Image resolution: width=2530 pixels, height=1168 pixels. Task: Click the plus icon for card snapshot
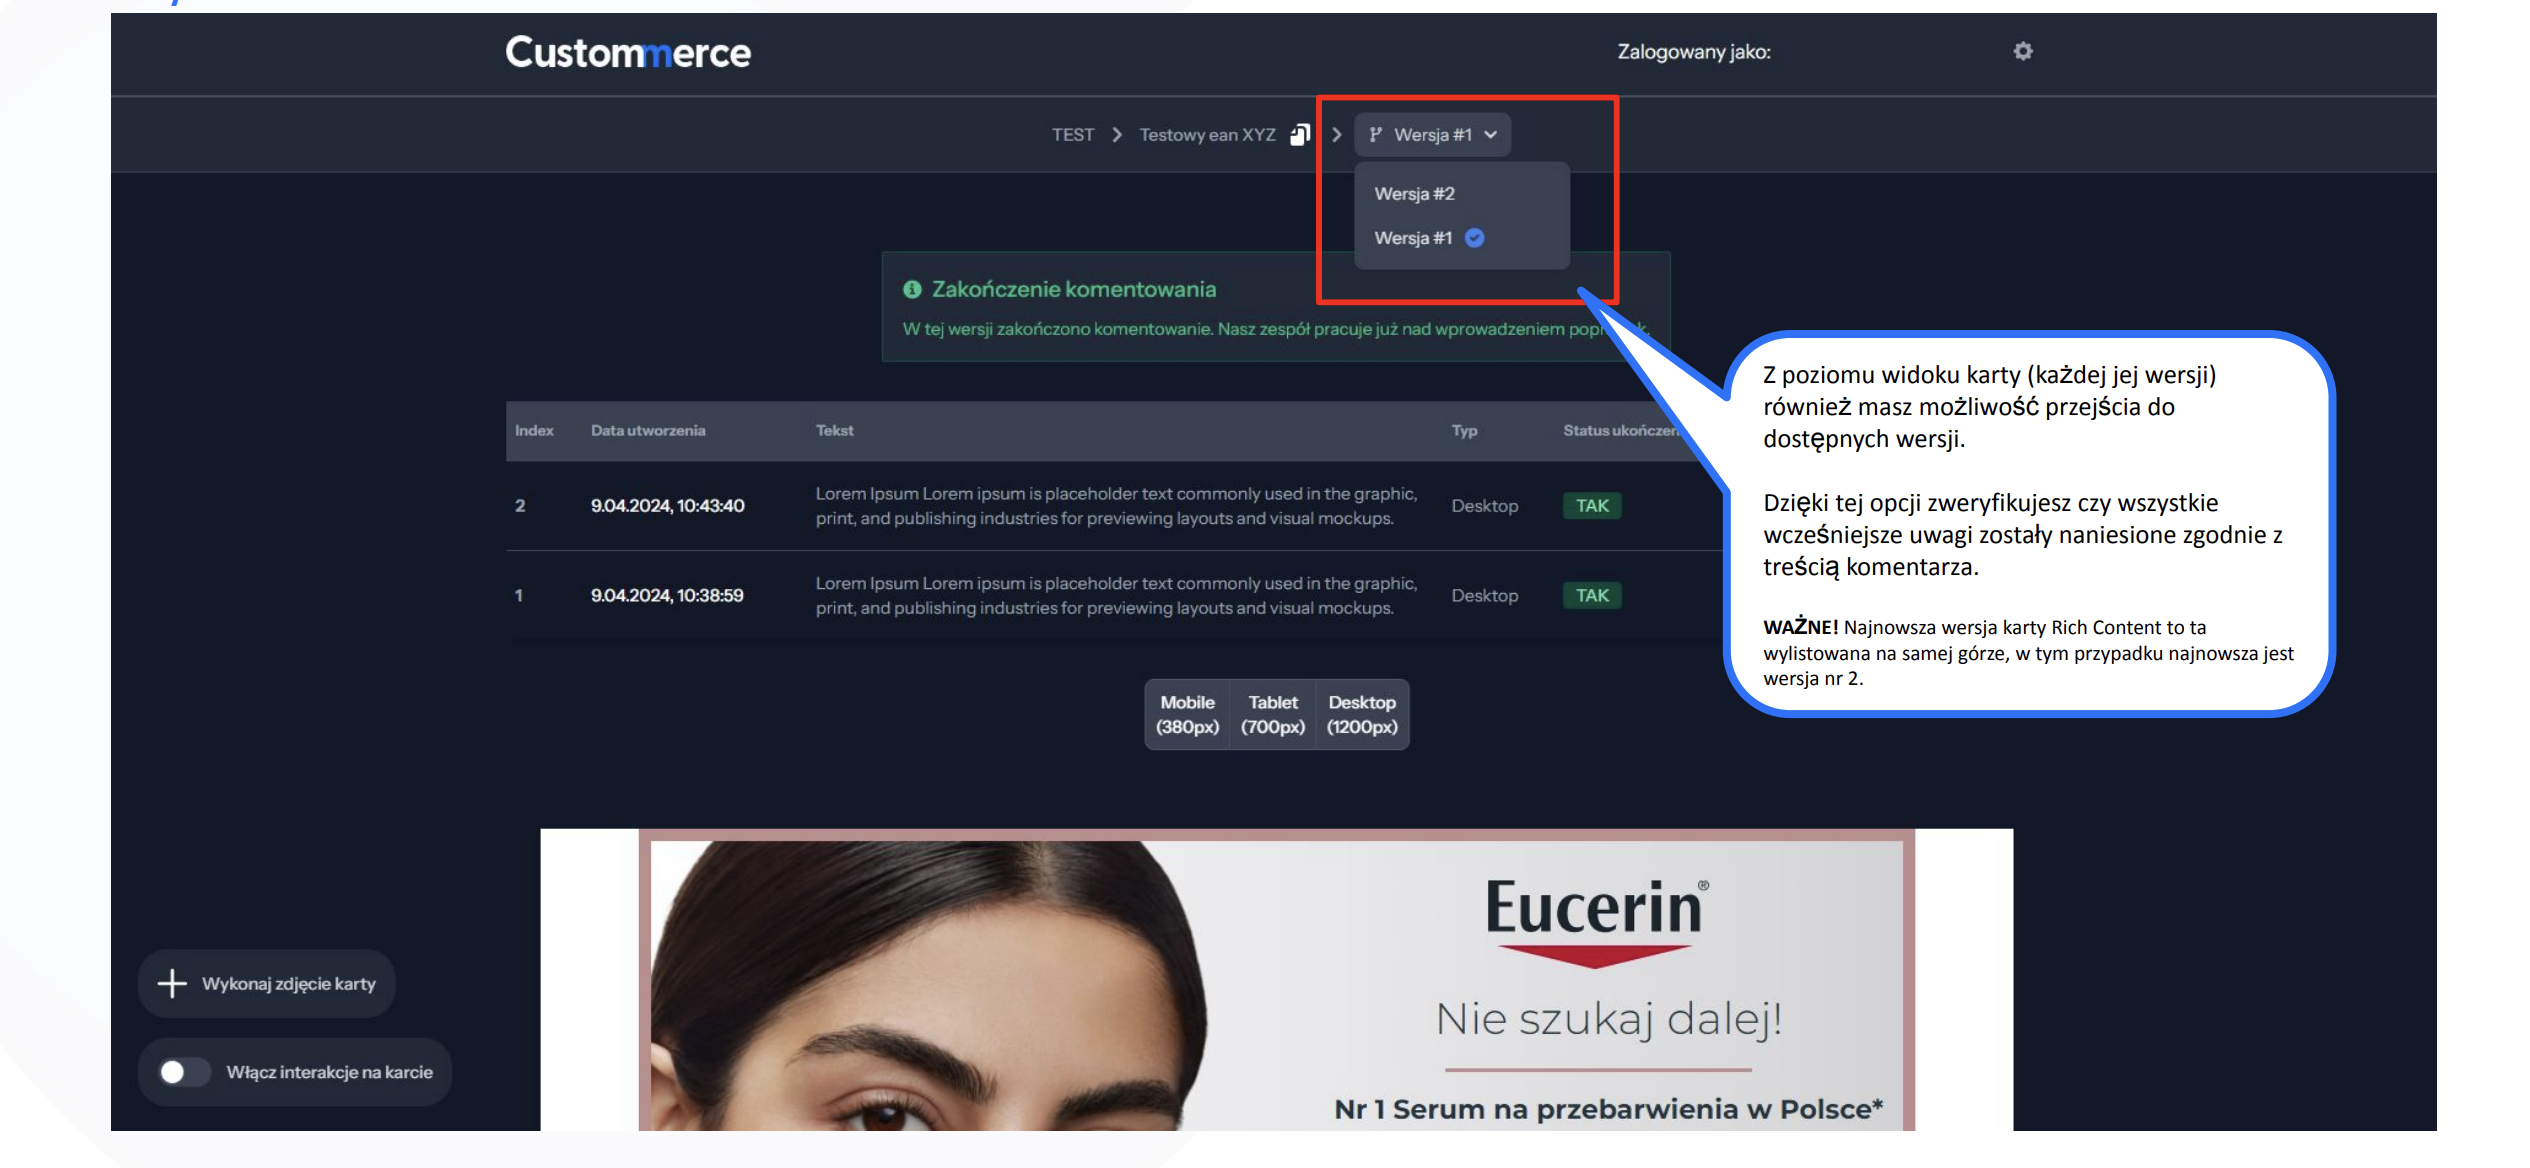pyautogui.click(x=172, y=983)
